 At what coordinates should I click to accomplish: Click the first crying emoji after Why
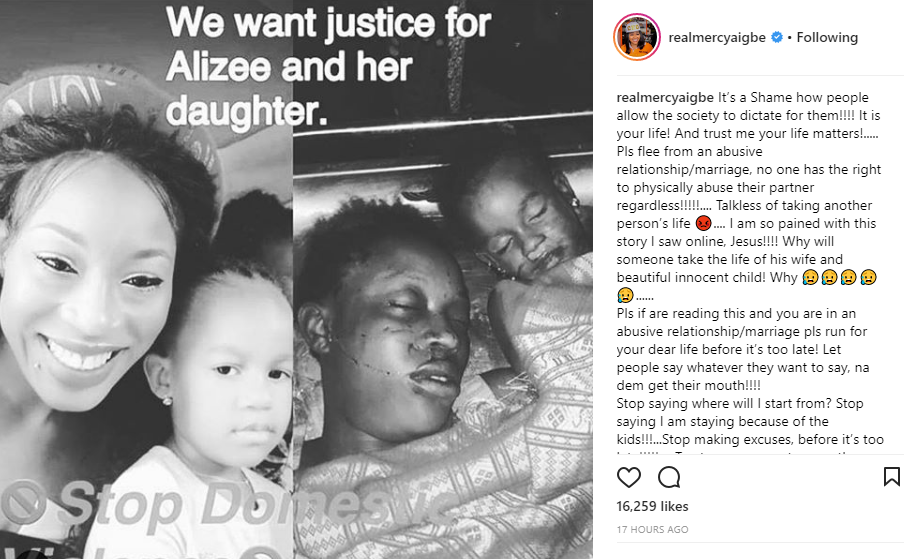coord(810,278)
